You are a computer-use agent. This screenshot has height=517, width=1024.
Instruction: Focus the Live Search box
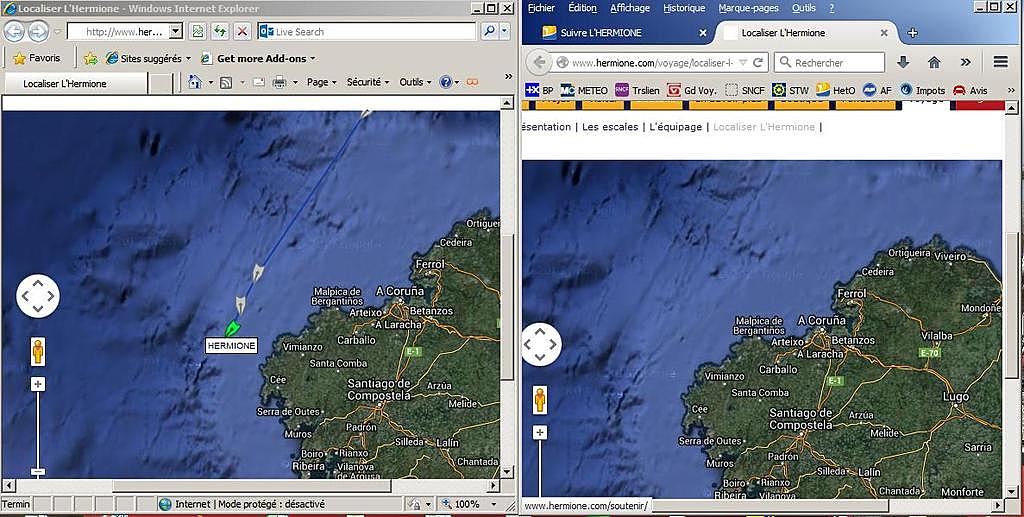tap(366, 31)
